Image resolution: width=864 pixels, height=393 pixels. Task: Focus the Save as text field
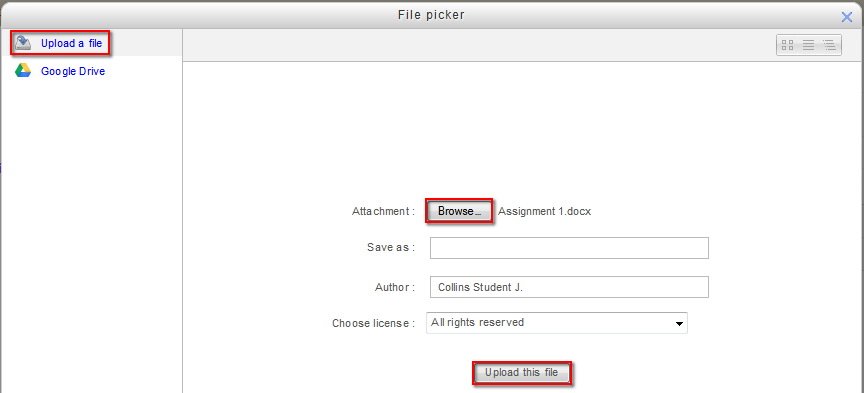(569, 248)
